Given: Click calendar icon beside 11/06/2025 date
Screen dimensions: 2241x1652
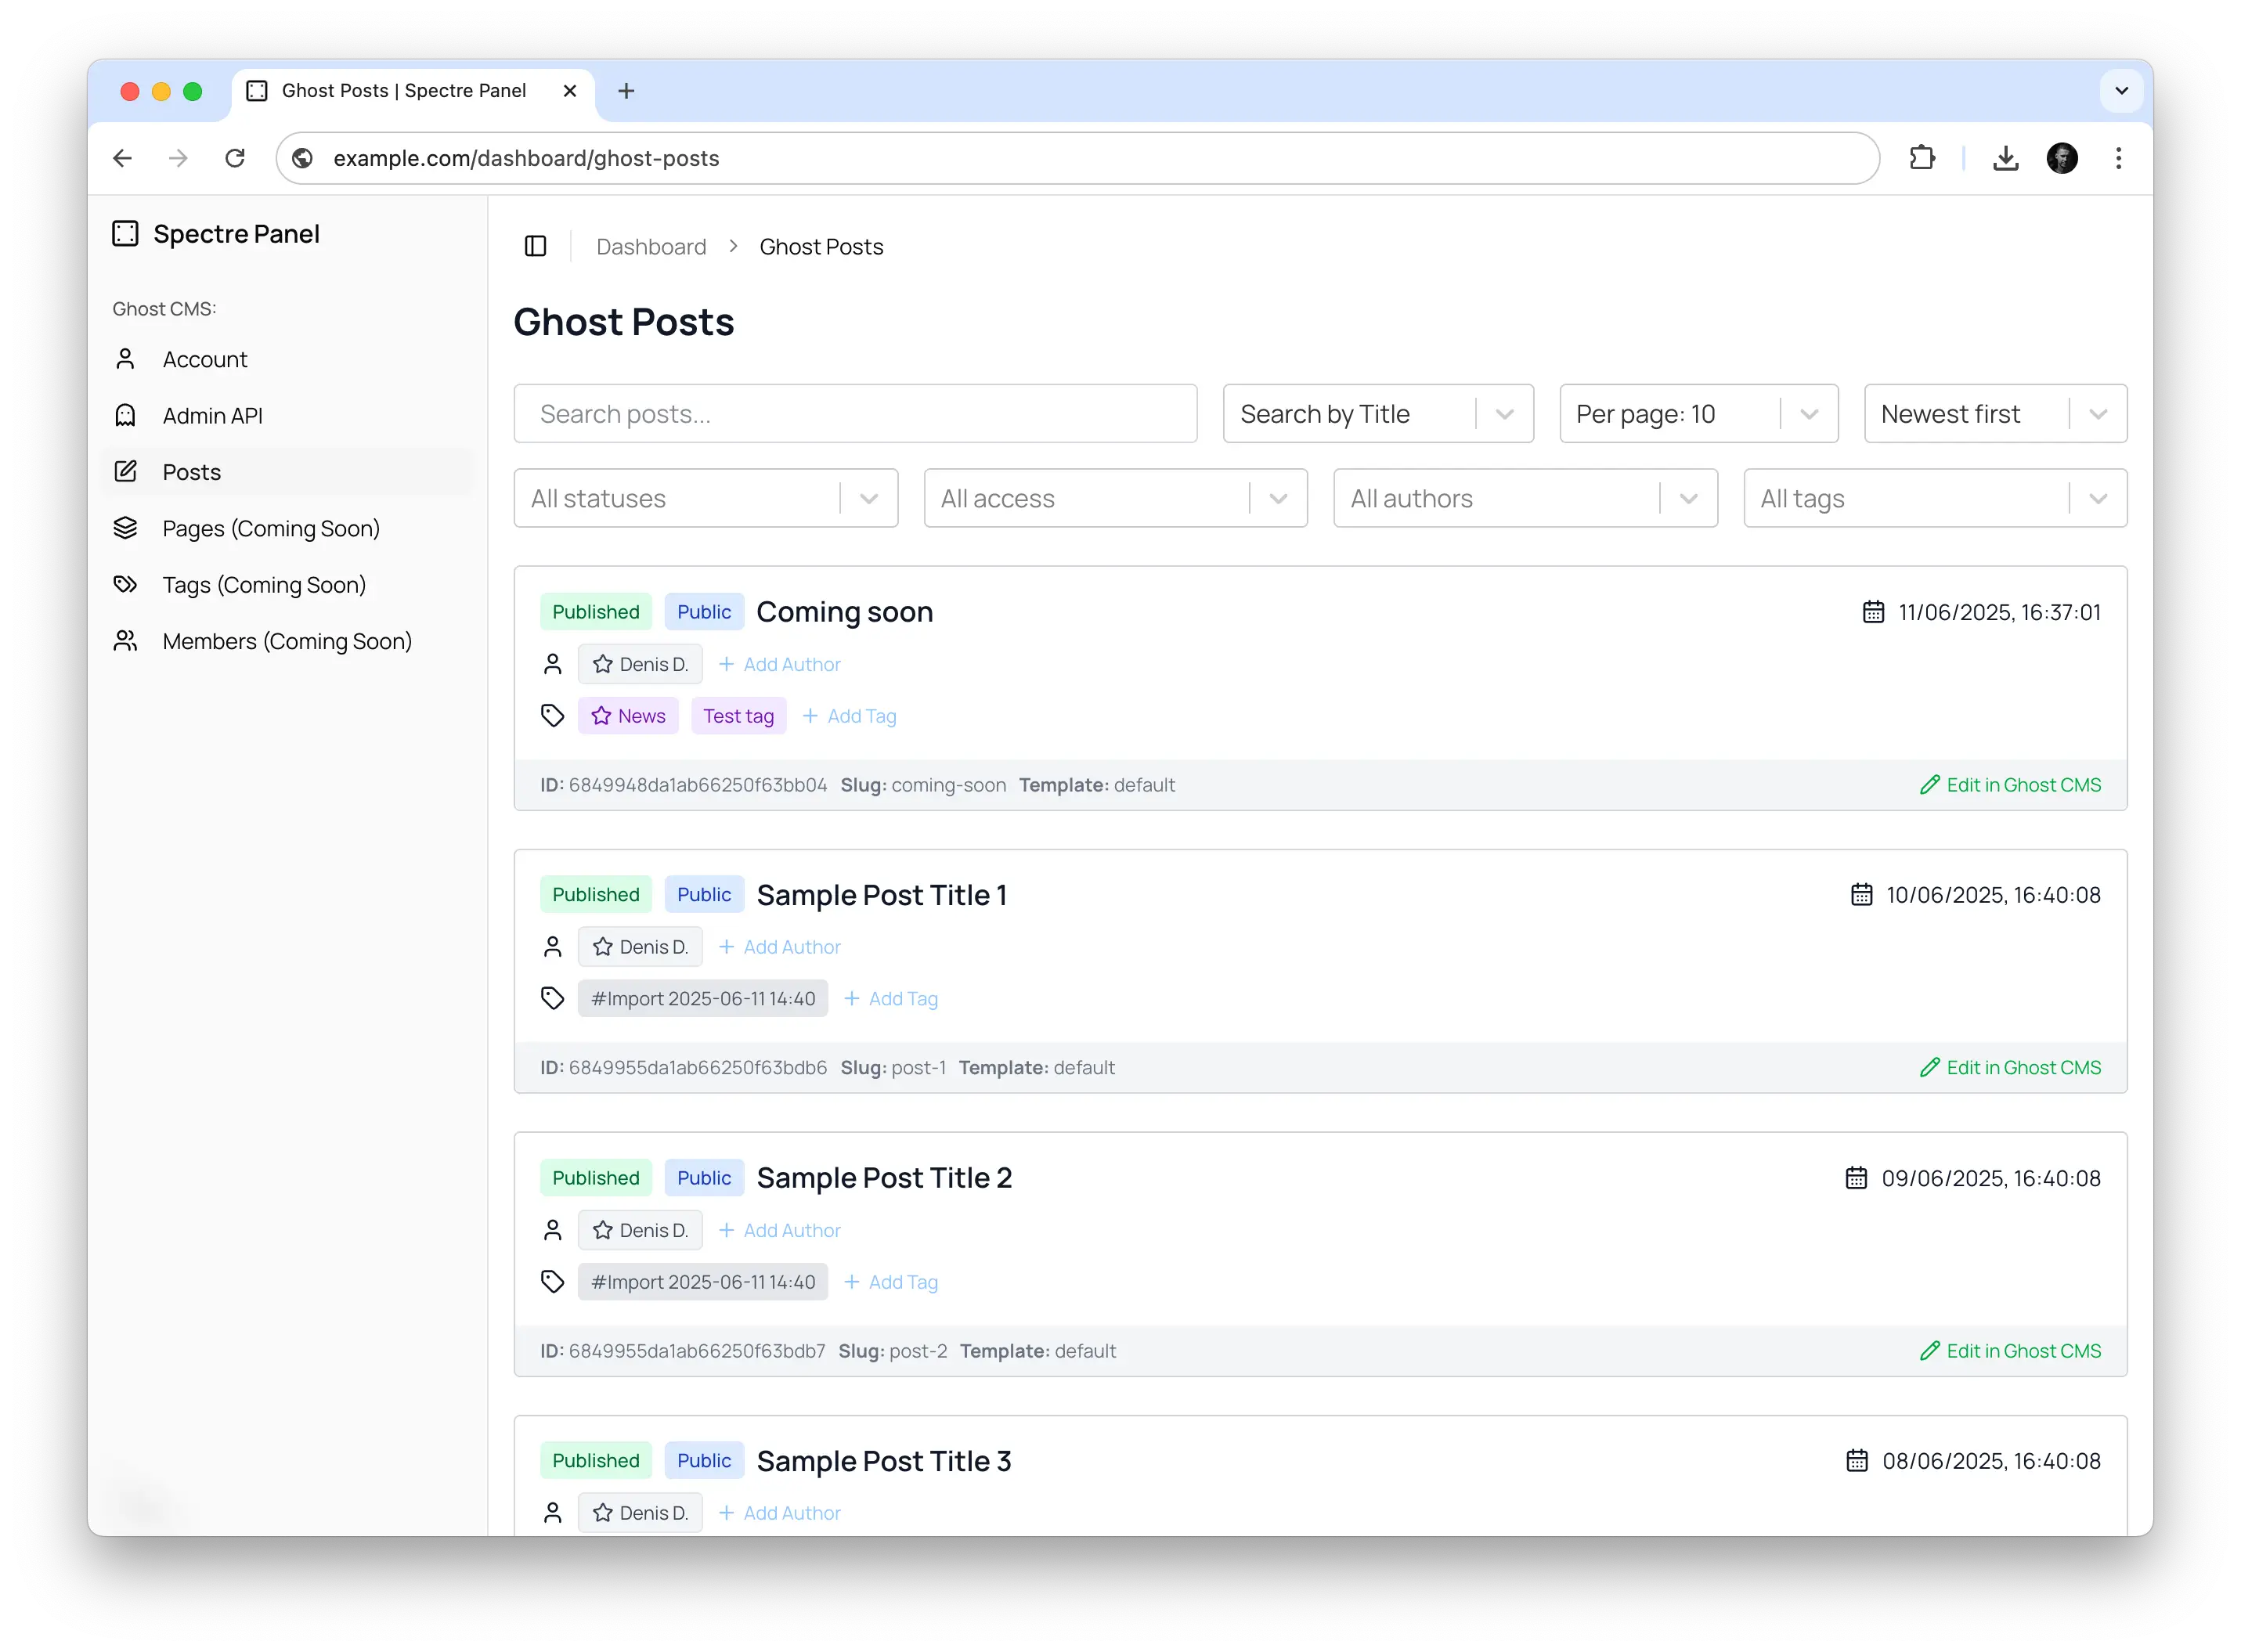Looking at the screenshot, I should 1873,612.
